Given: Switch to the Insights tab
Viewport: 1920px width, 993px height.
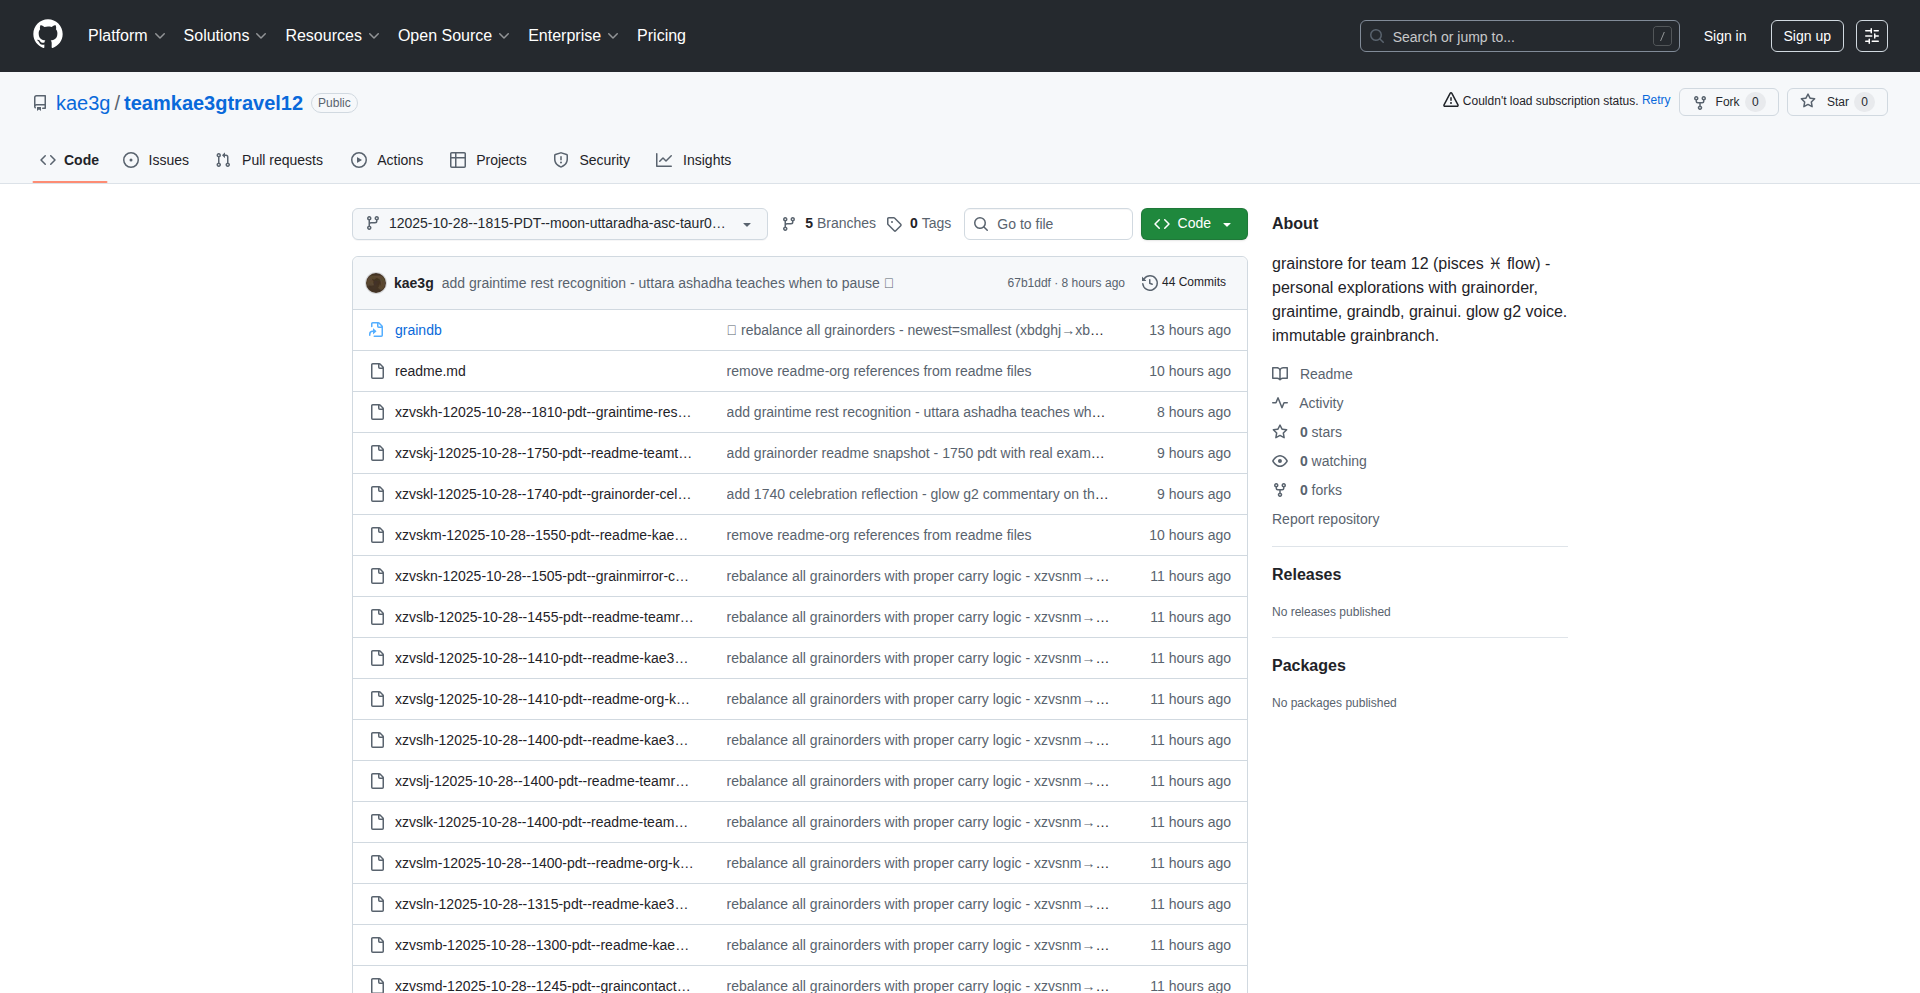Looking at the screenshot, I should click(694, 160).
